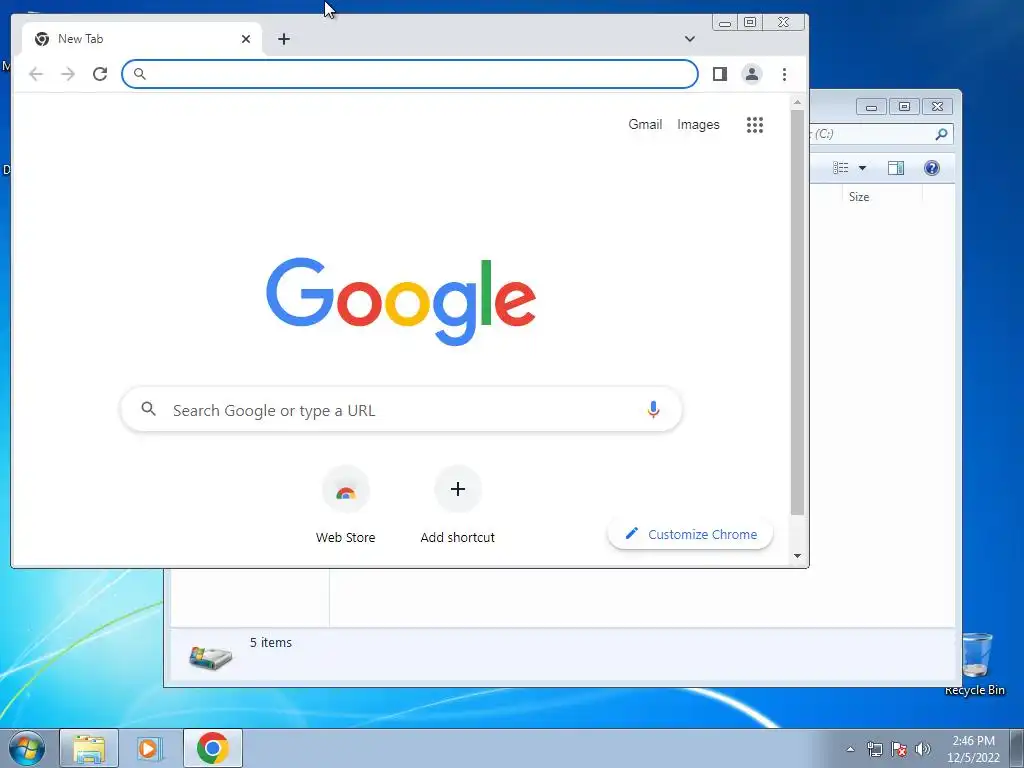Click Chrome's forward navigation arrow

[68, 74]
